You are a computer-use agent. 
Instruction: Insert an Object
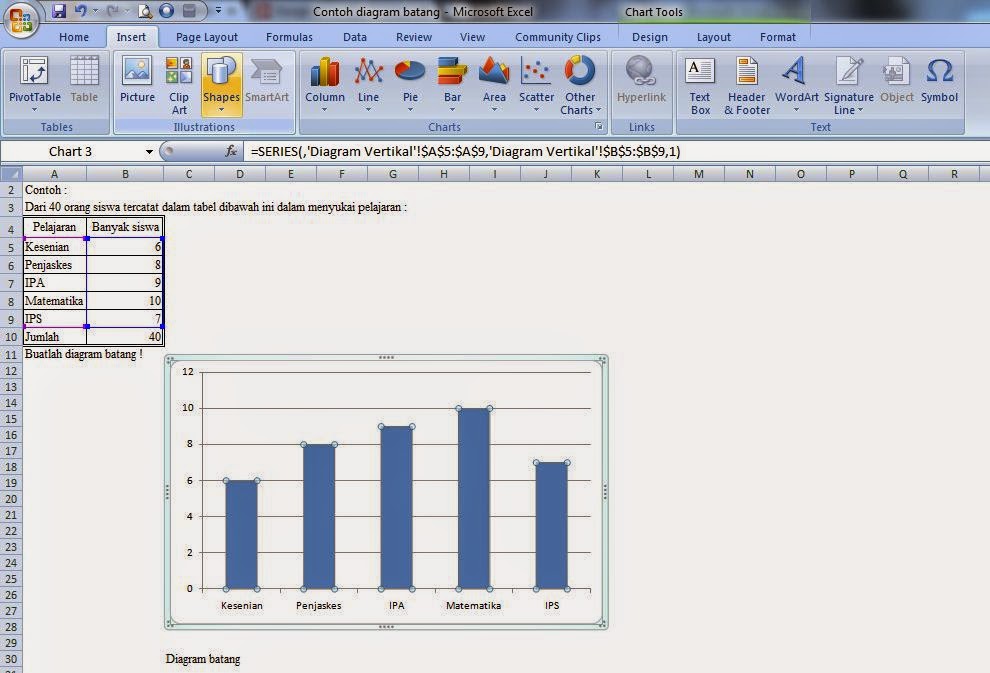[896, 80]
